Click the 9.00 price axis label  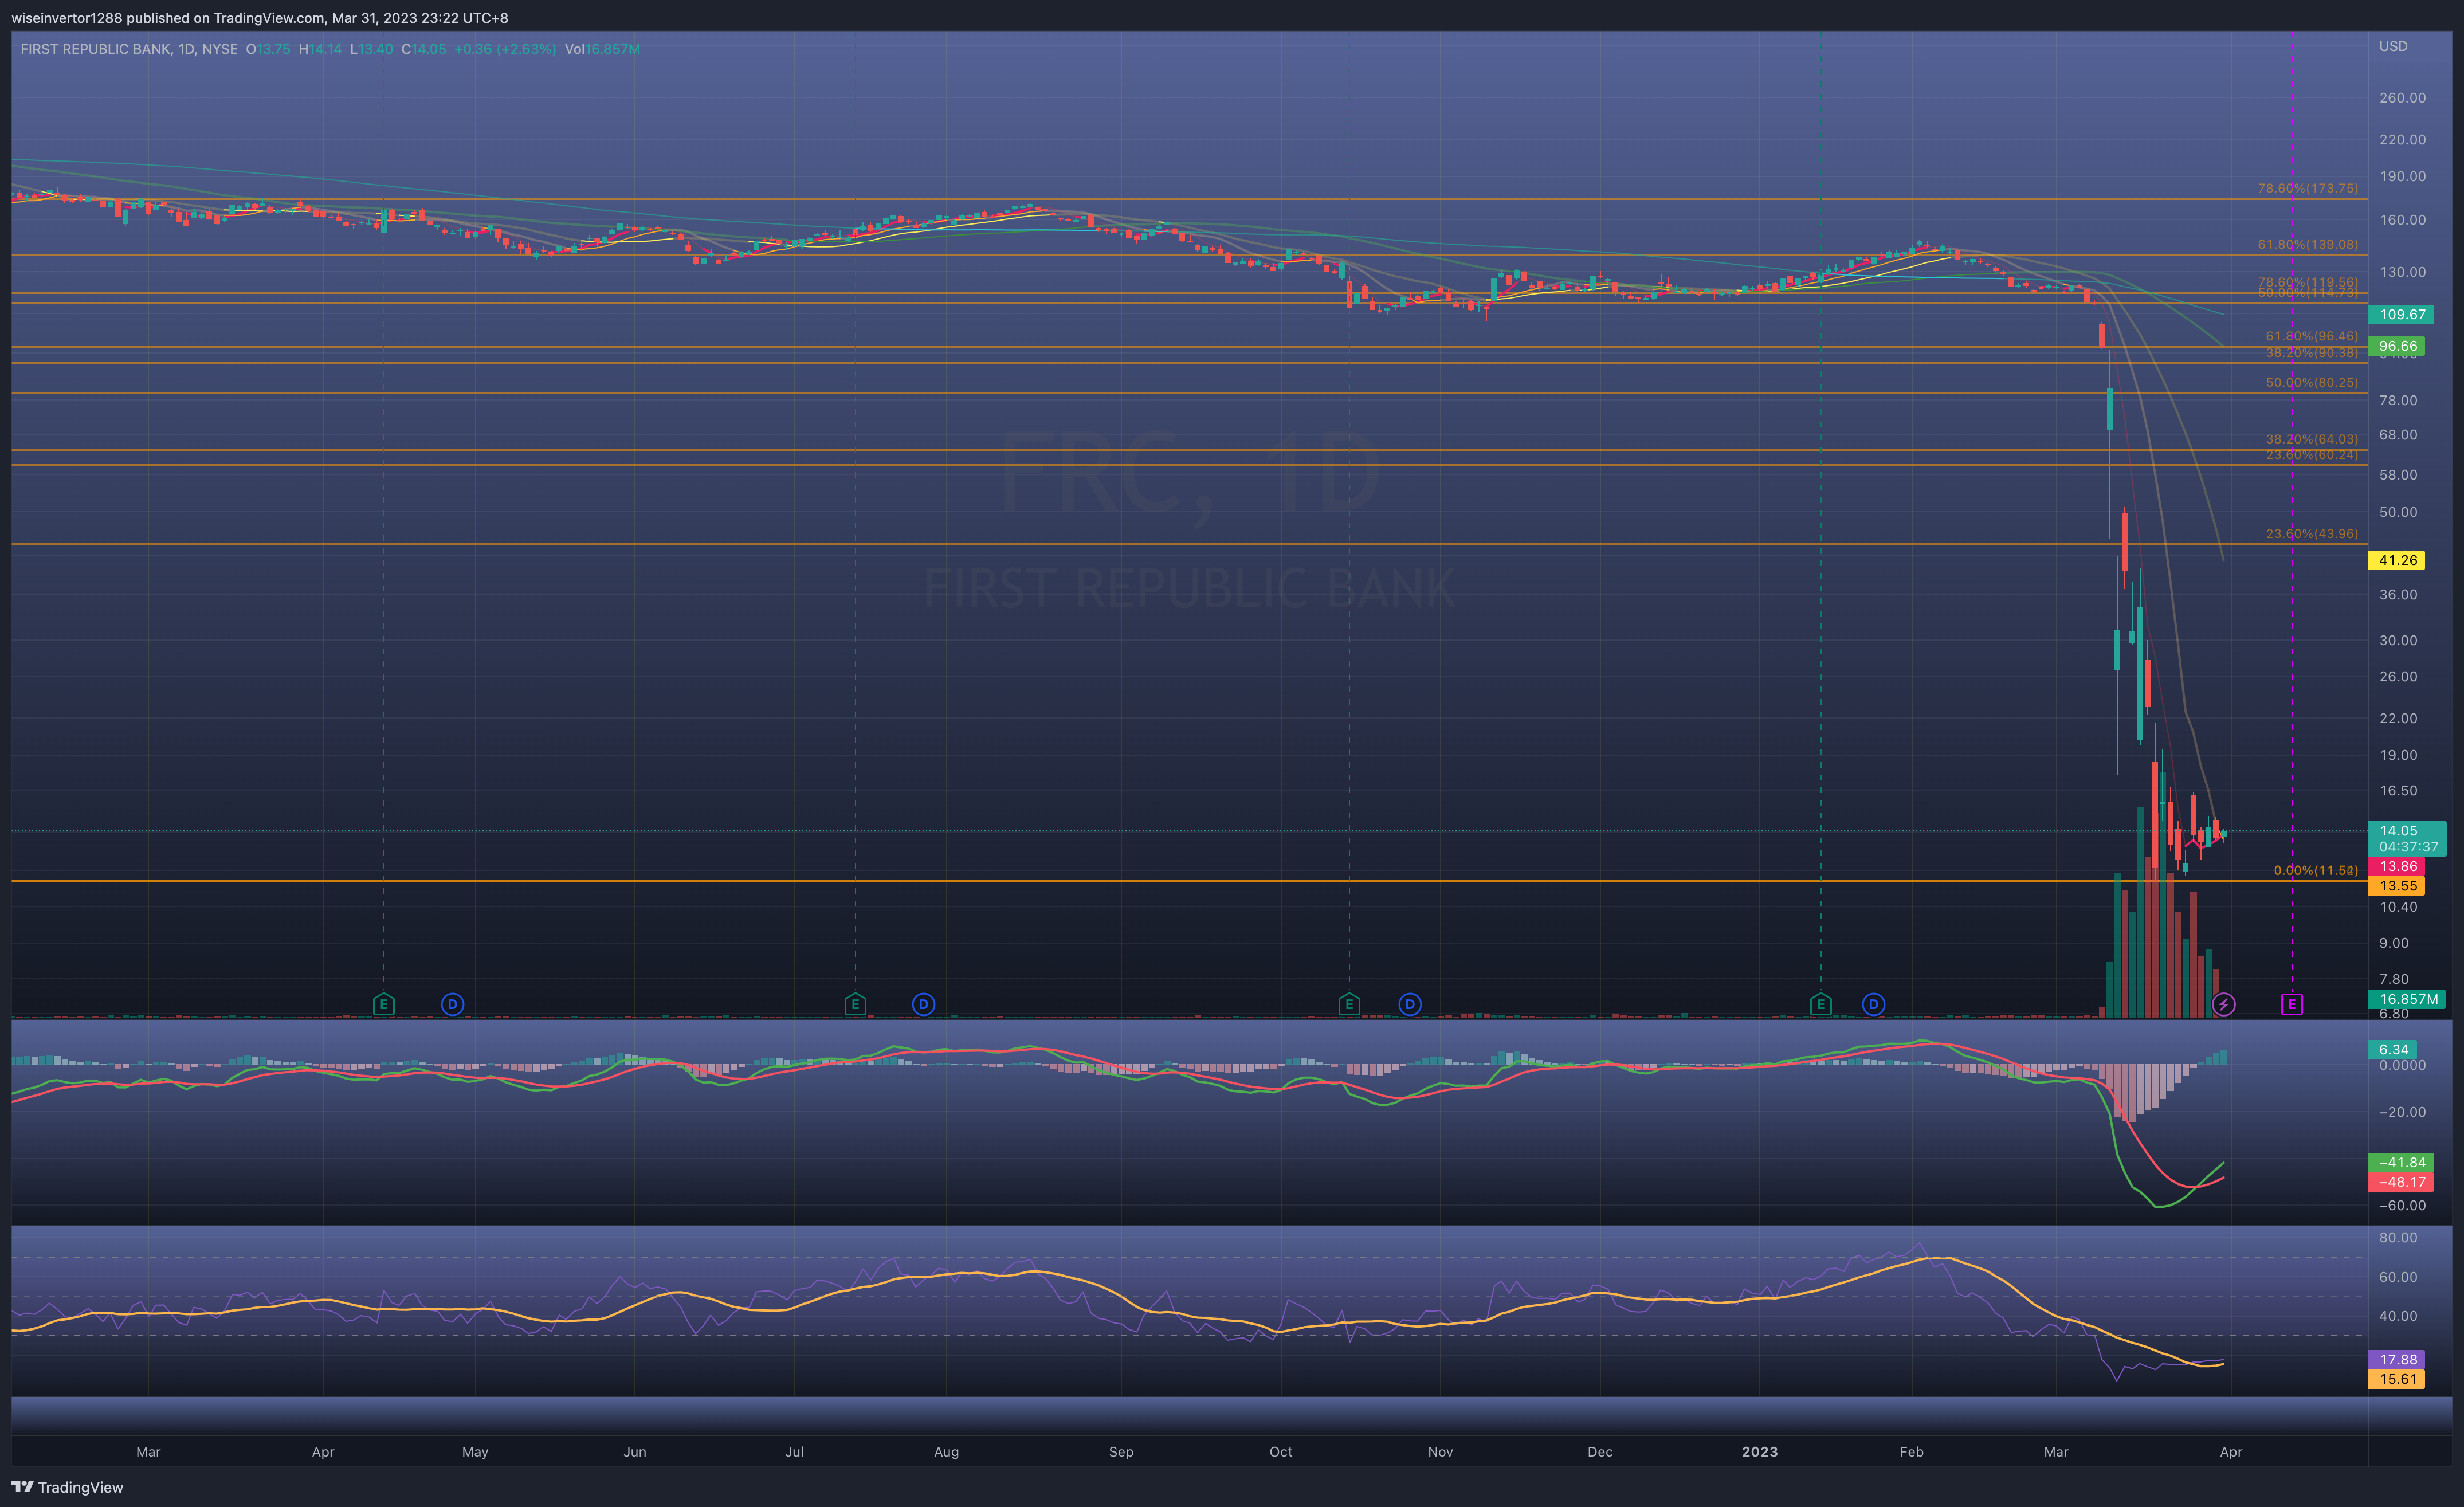pos(2394,943)
